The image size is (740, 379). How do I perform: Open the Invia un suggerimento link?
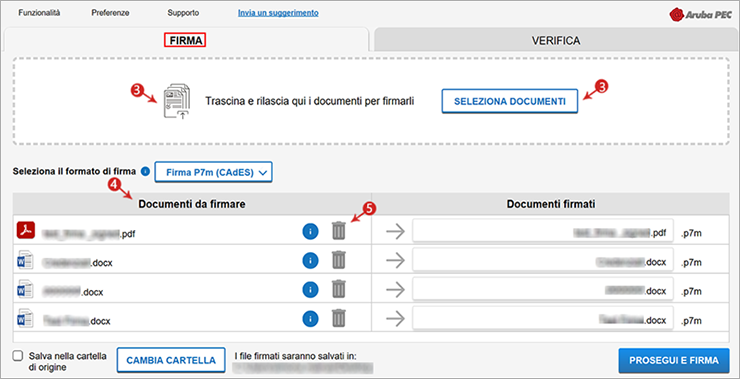pyautogui.click(x=278, y=13)
